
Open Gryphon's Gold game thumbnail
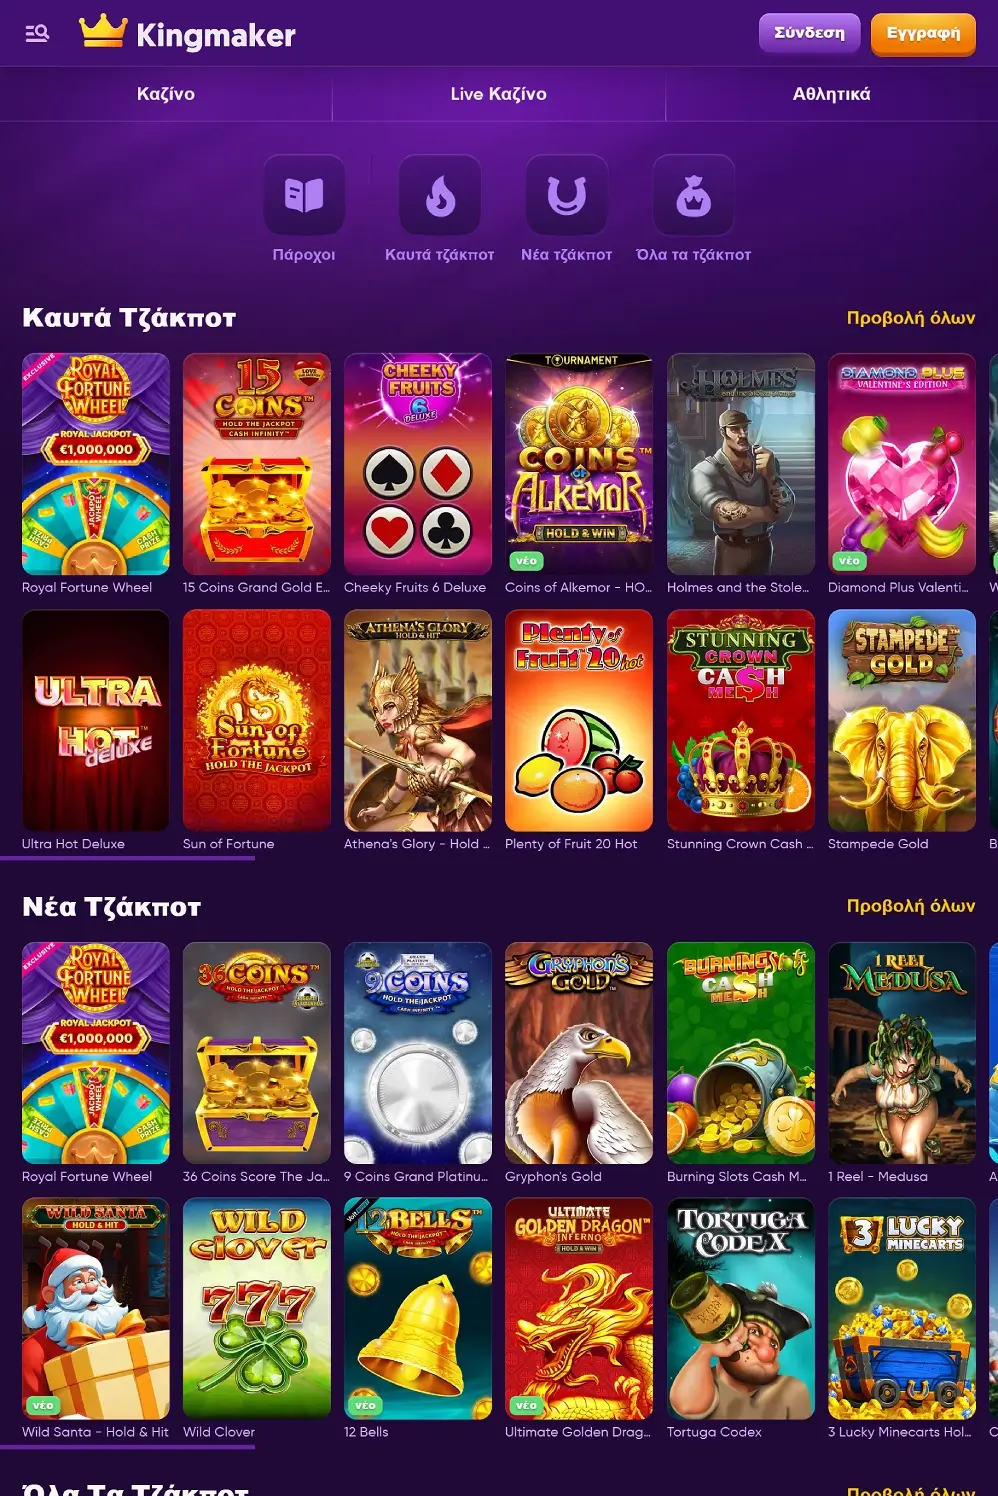tap(579, 1053)
